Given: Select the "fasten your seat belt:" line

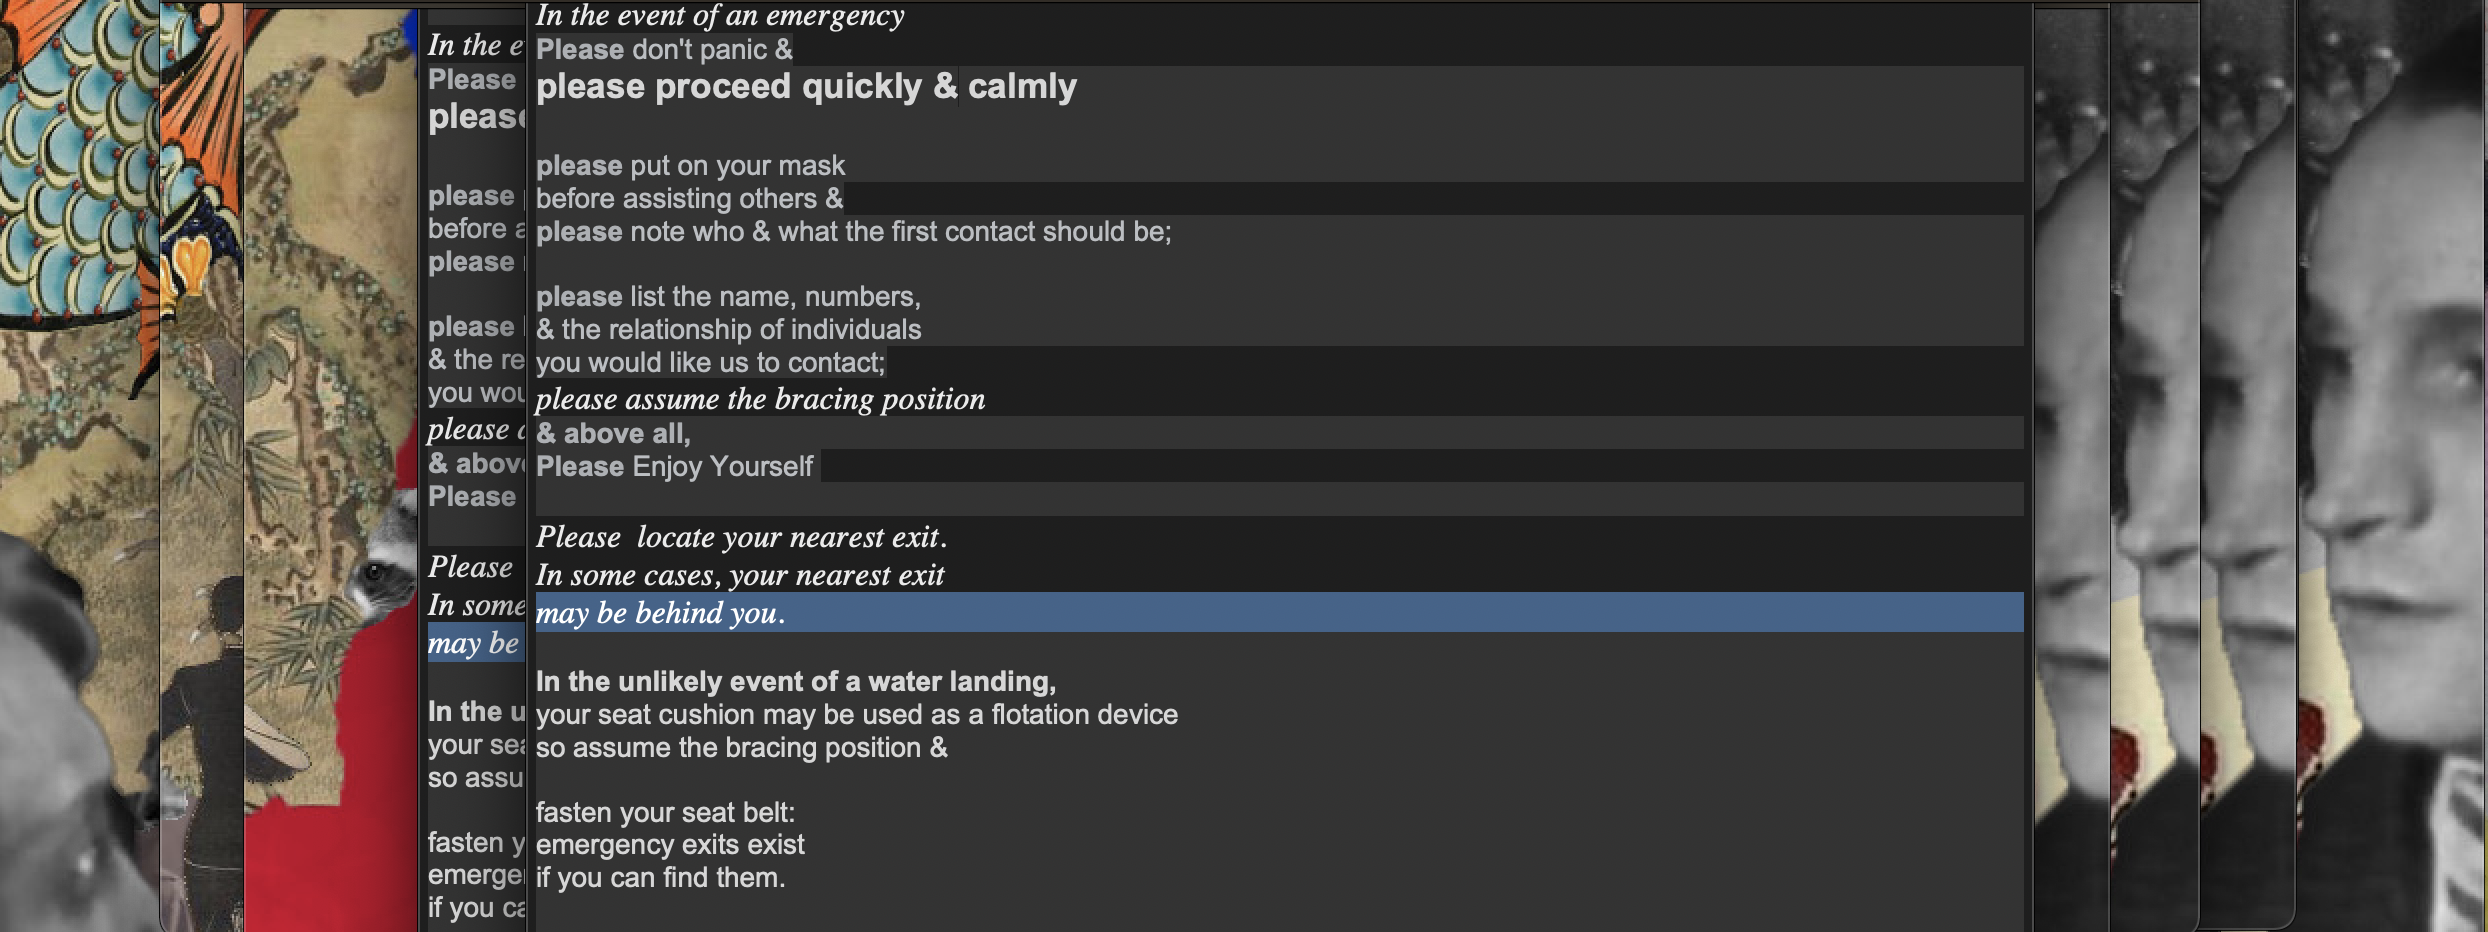Looking at the screenshot, I should (x=665, y=812).
